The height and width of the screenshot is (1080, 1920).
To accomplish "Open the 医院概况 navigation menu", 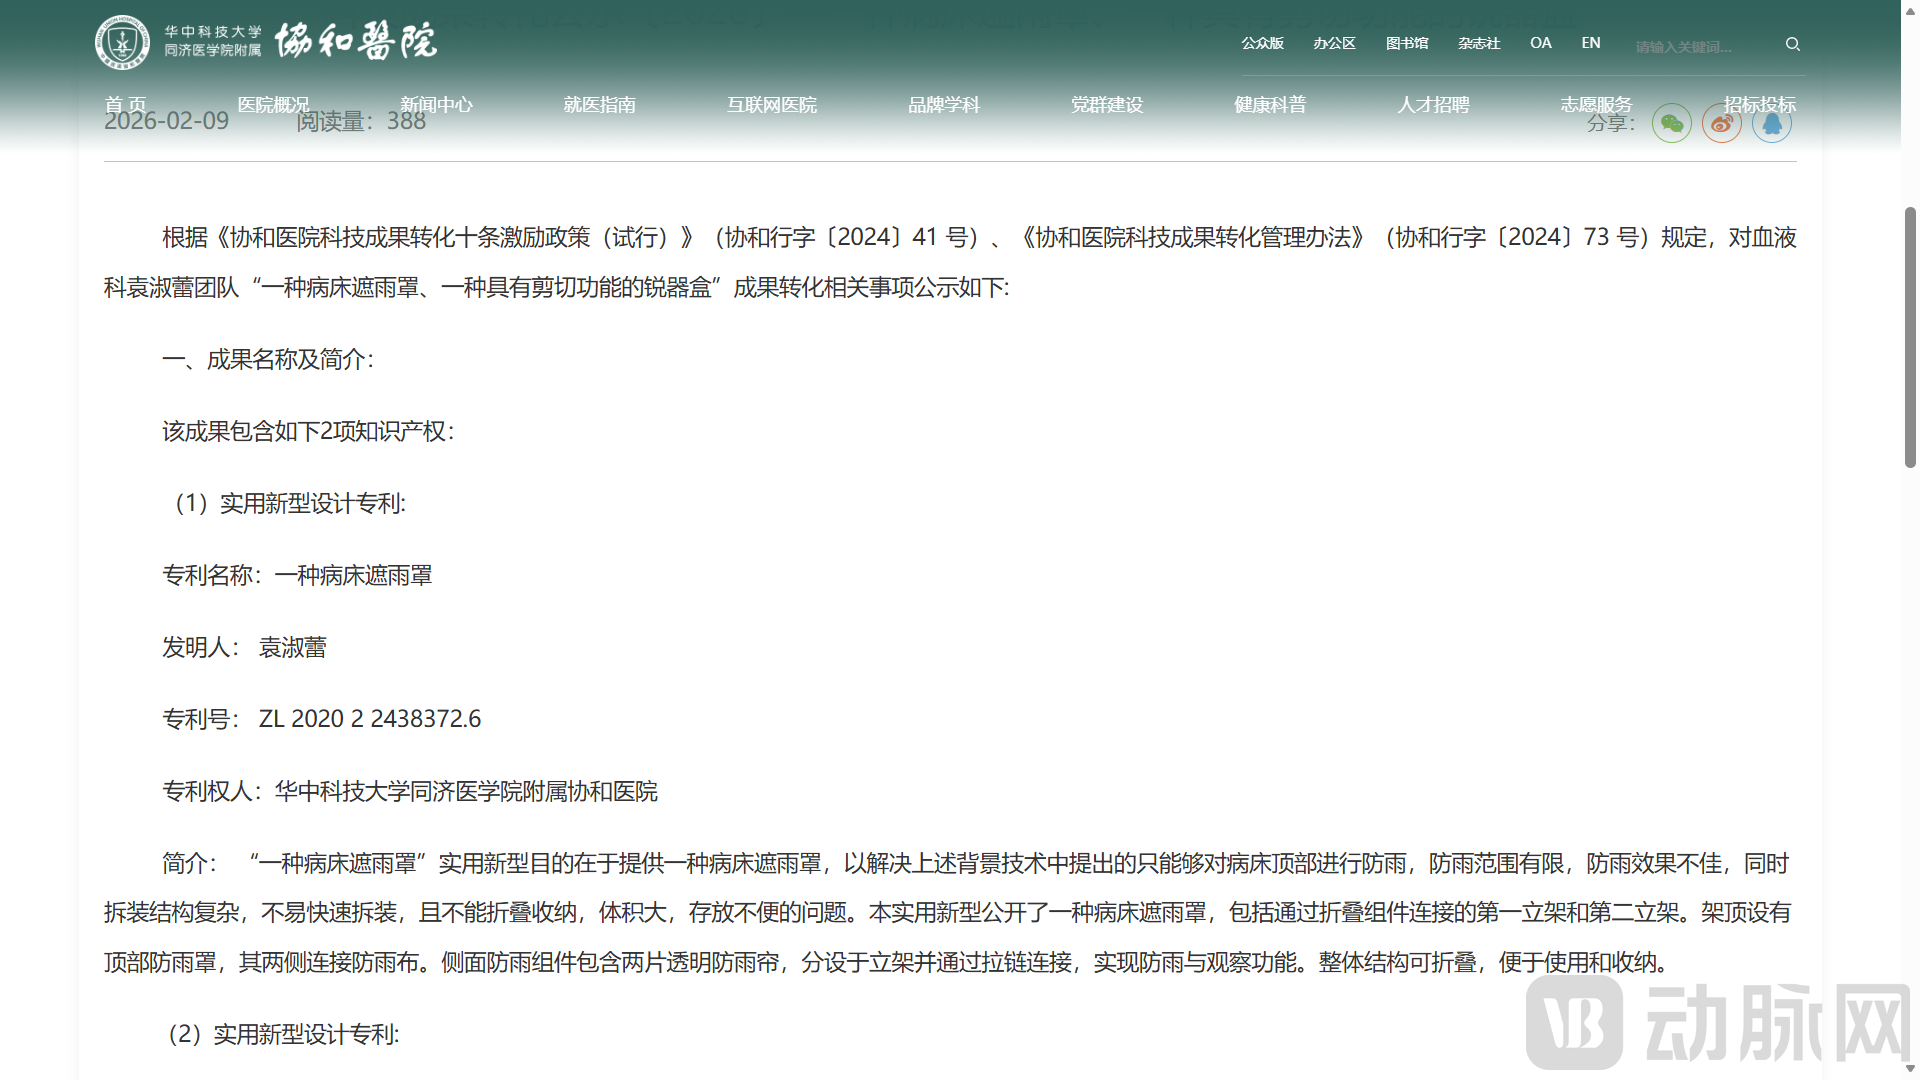I will coord(273,104).
